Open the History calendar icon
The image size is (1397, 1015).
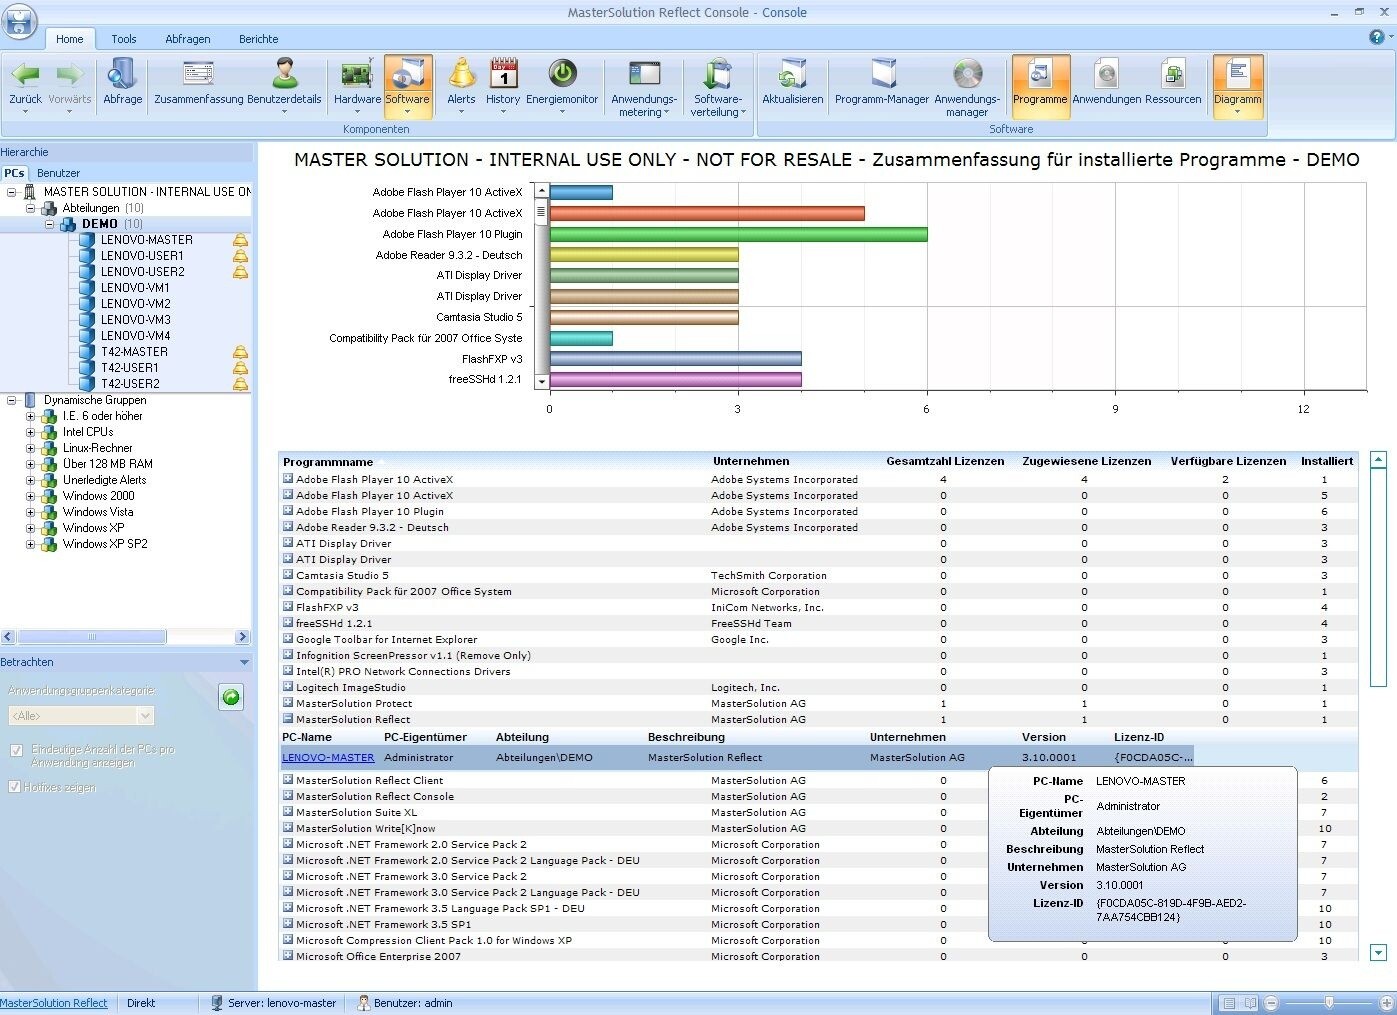tap(503, 75)
